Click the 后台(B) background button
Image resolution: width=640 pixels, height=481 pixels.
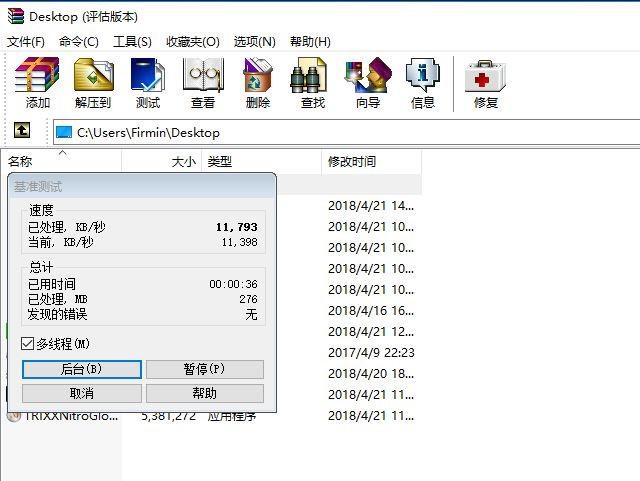pos(82,369)
